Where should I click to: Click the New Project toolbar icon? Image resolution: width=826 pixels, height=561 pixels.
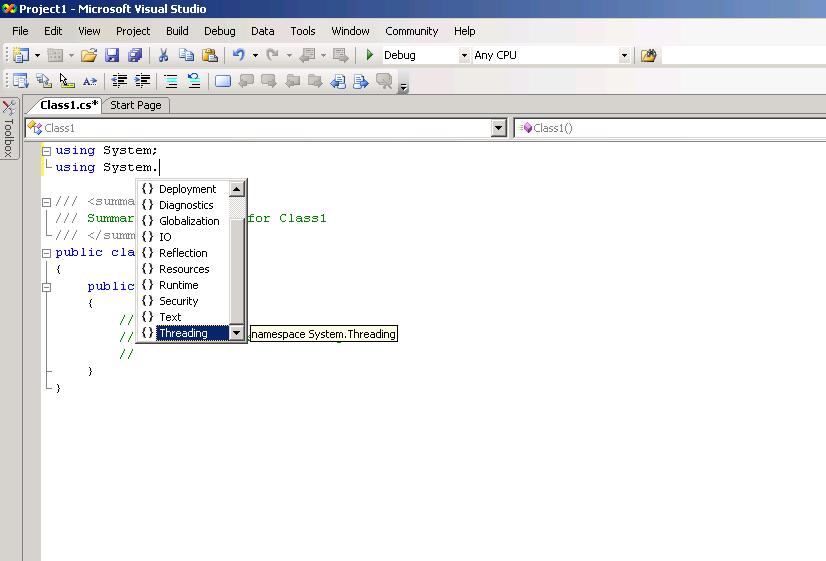pos(21,55)
